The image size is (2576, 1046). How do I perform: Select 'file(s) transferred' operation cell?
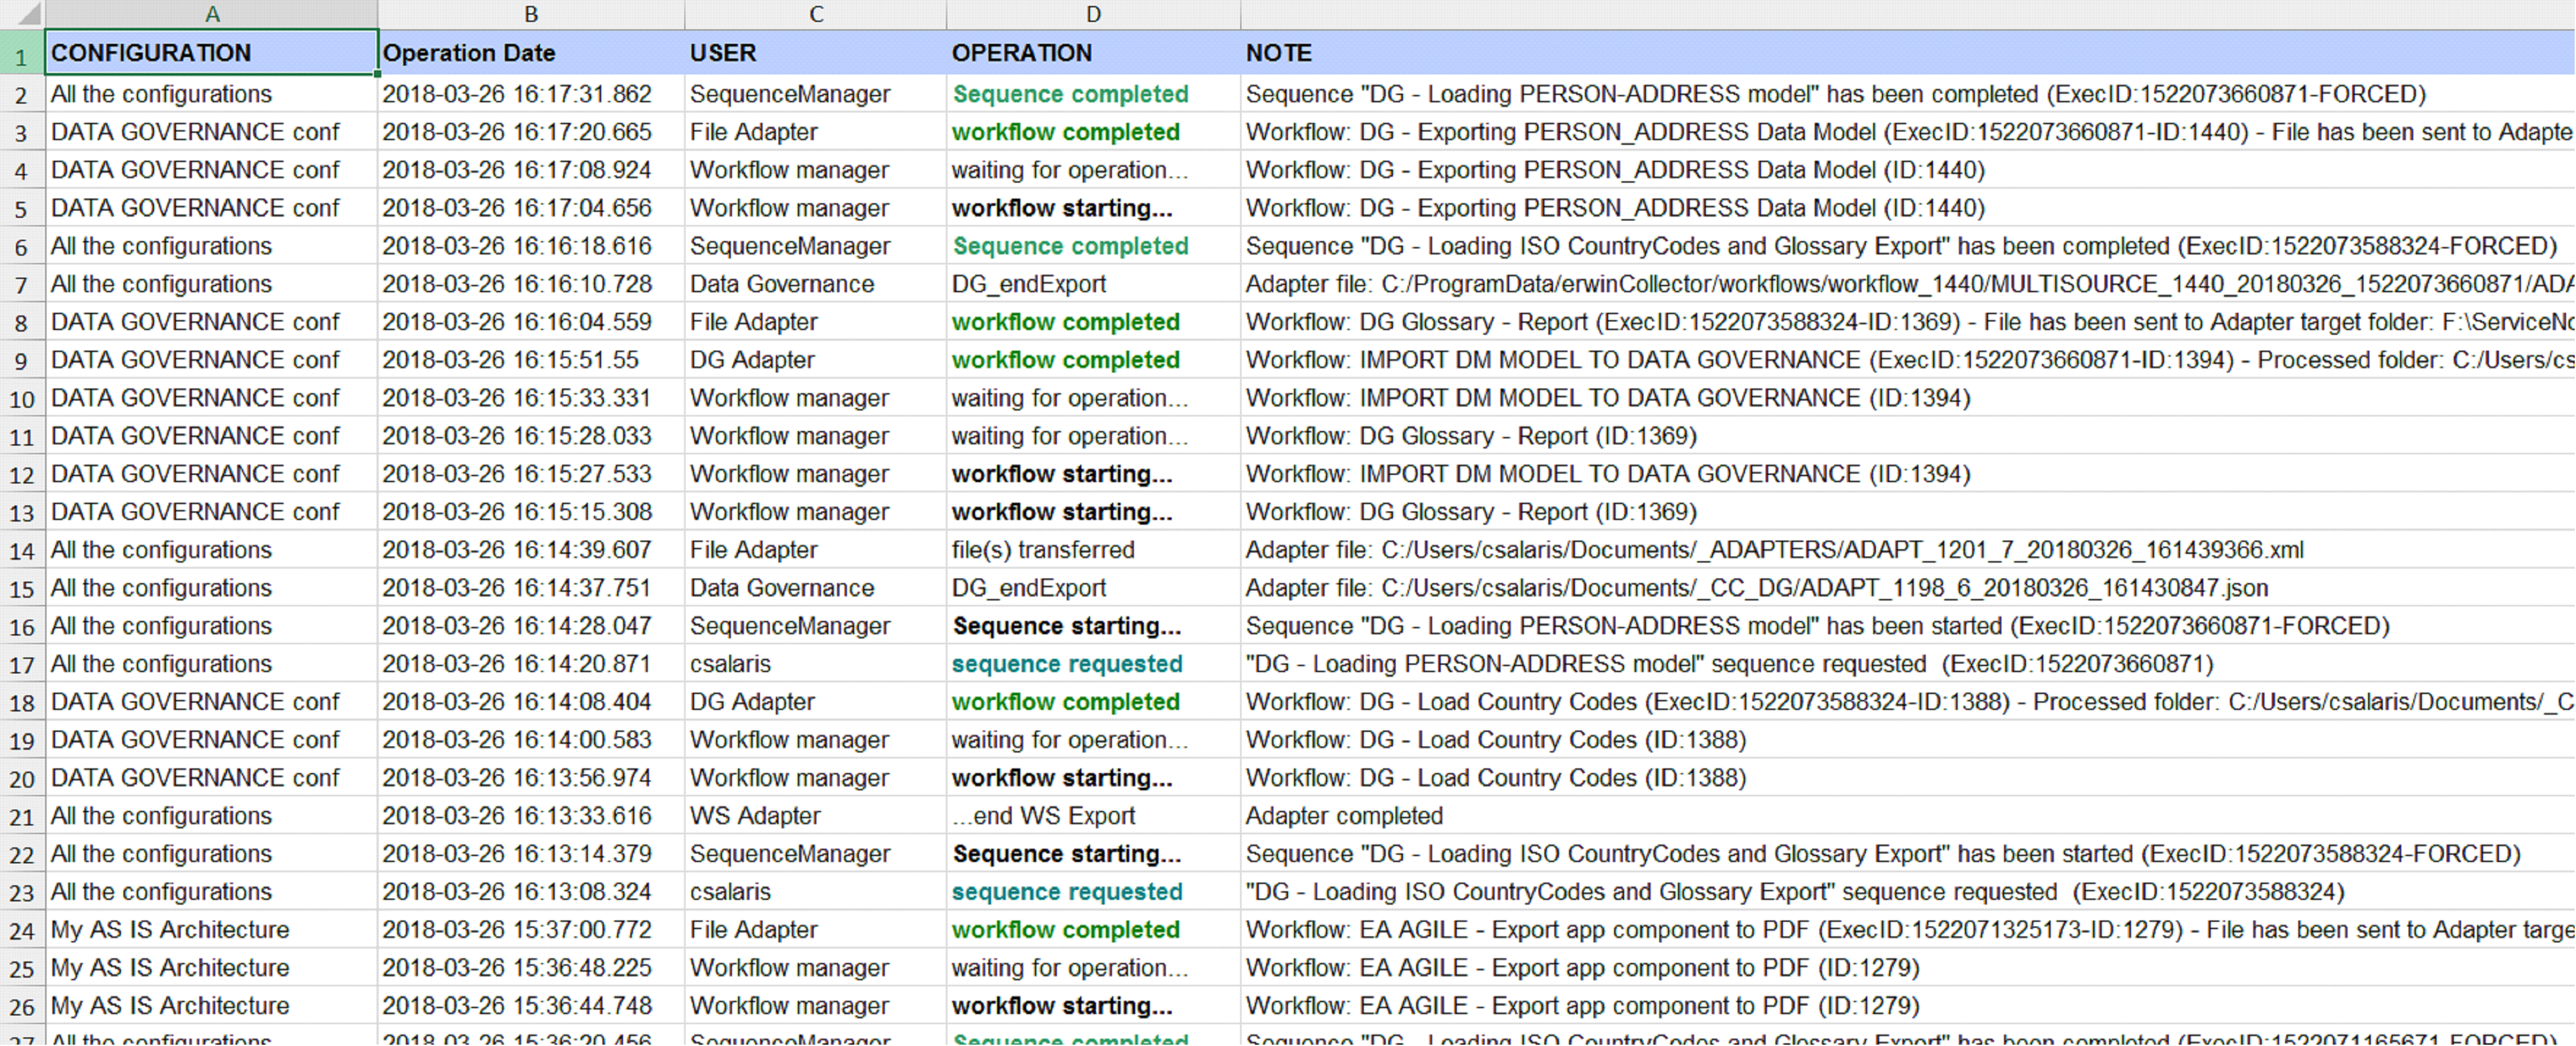tap(1043, 550)
